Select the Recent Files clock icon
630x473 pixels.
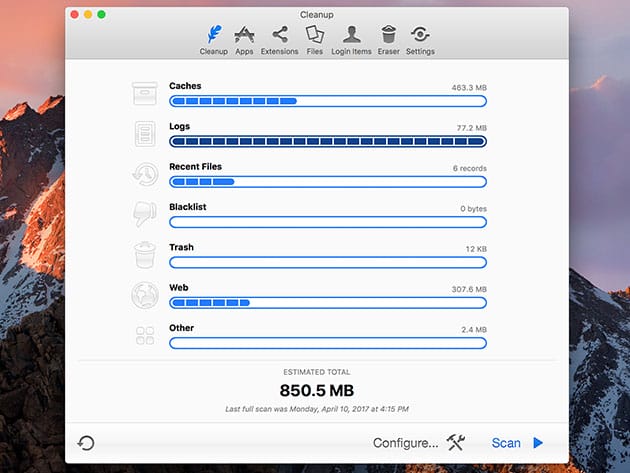145,174
